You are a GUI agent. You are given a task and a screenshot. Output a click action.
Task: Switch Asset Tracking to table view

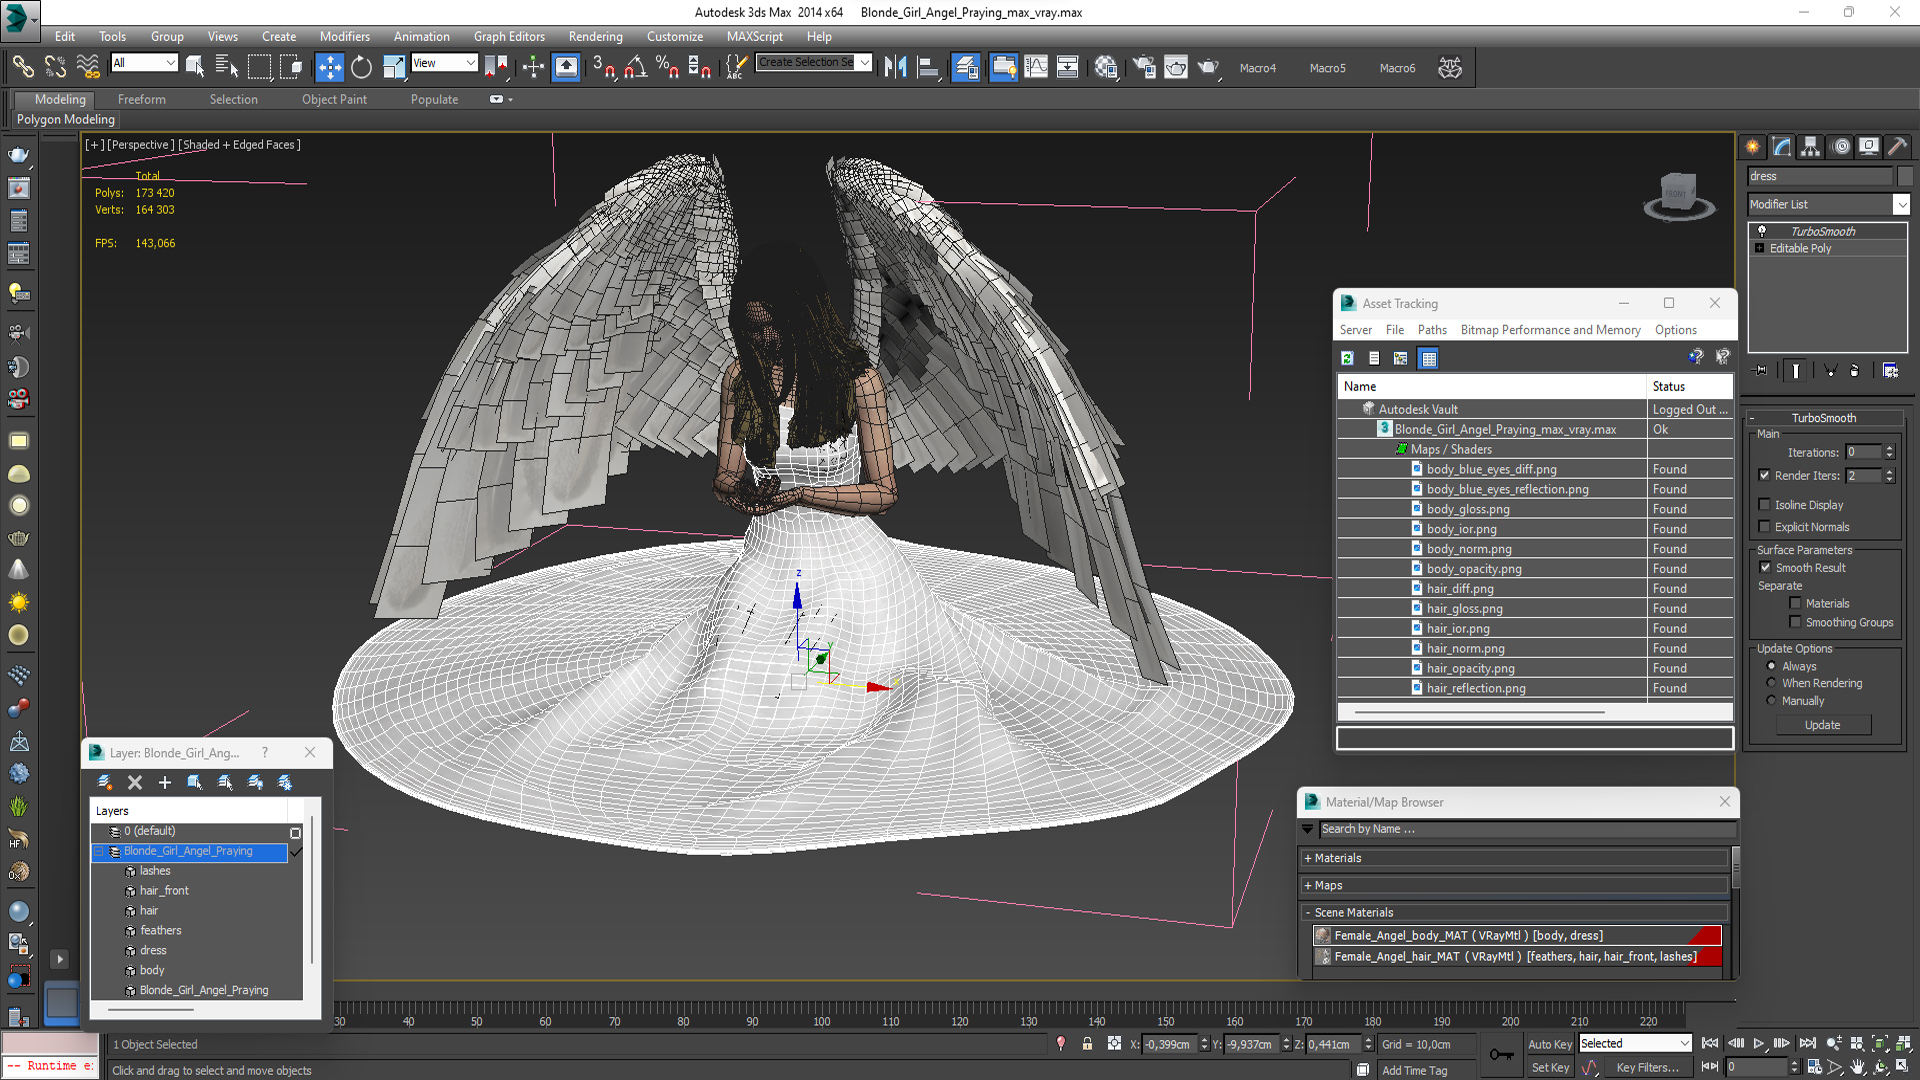1428,358
